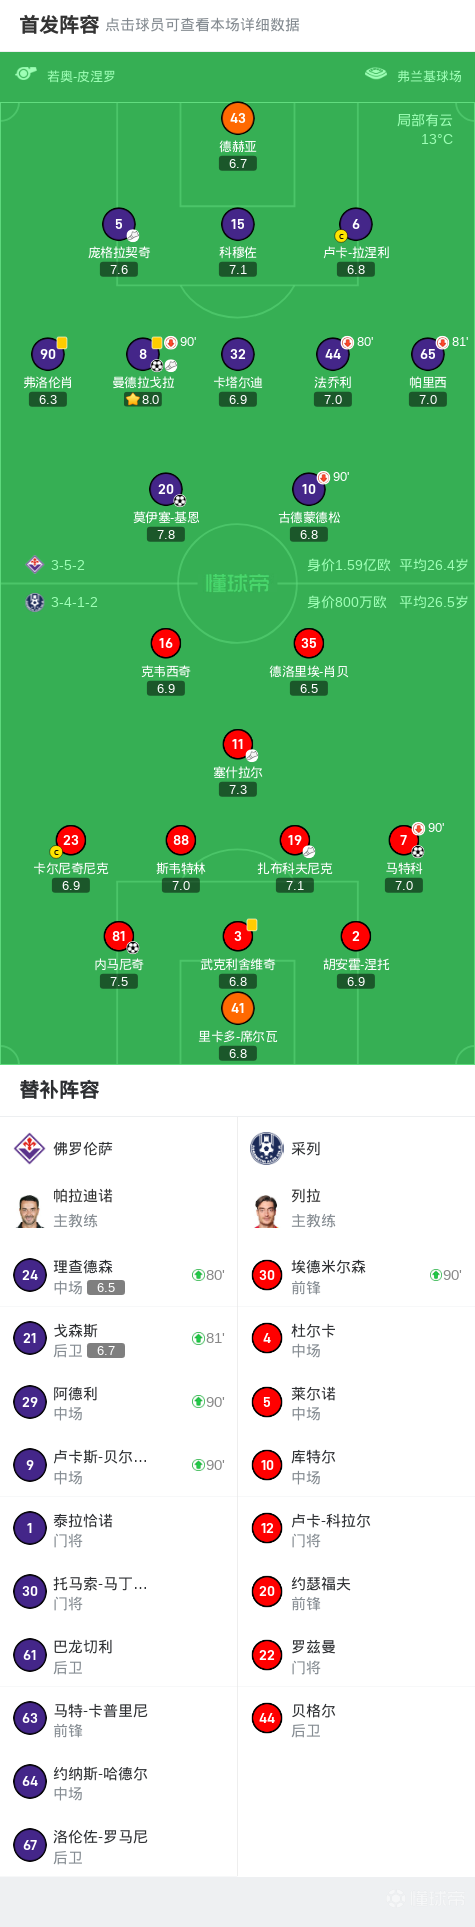Select captain number 6 卢卡-拉涅利
Viewport: 475px width, 1927px height.
click(x=356, y=224)
